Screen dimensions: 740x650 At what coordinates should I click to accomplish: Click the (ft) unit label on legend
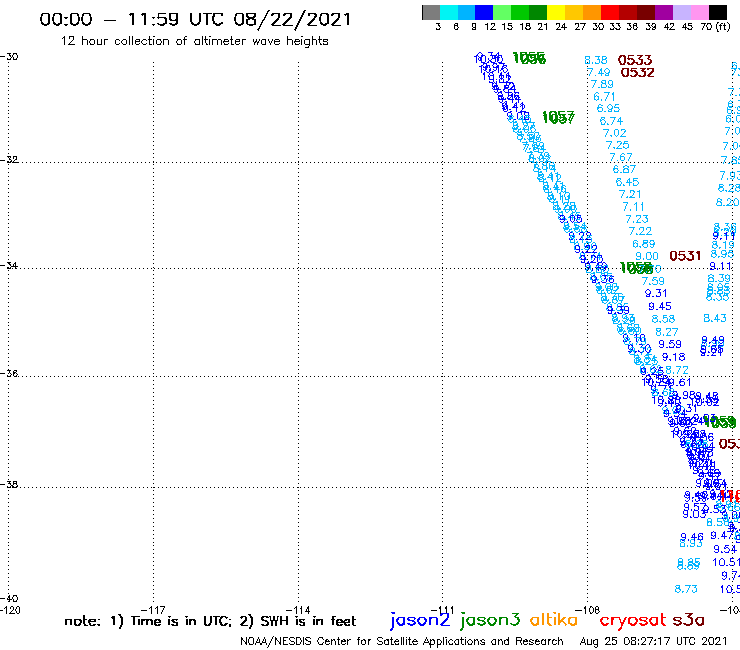[x=722, y=27]
